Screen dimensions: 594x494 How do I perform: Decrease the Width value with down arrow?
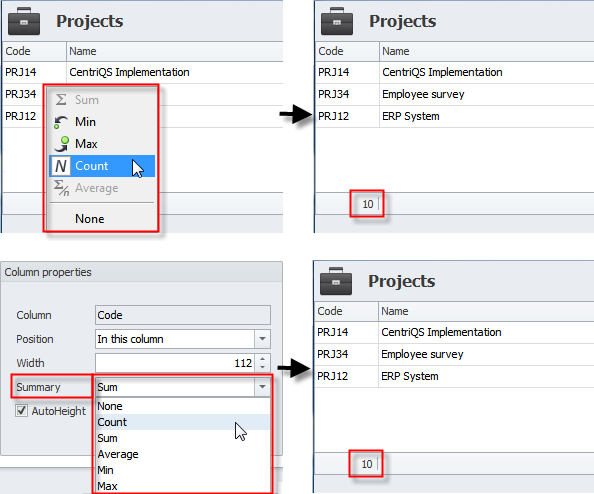(x=263, y=367)
